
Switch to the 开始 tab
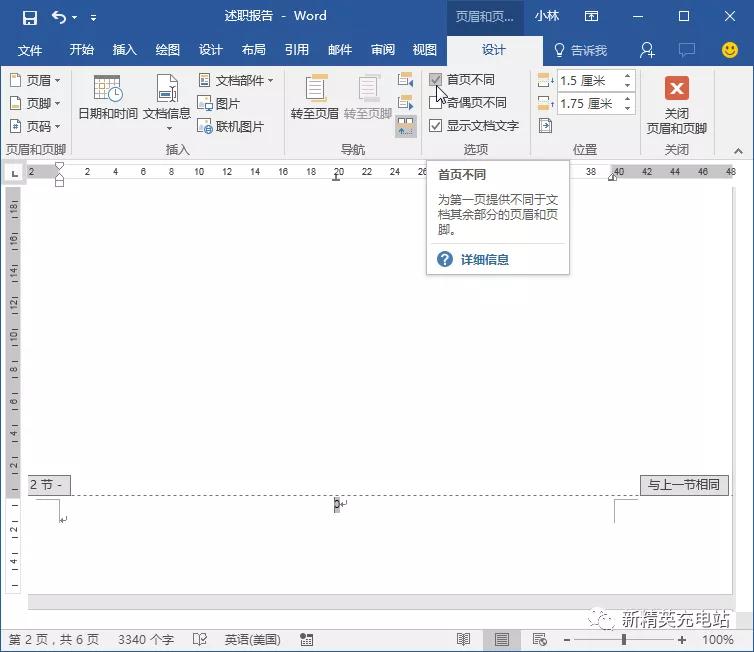[x=81, y=50]
